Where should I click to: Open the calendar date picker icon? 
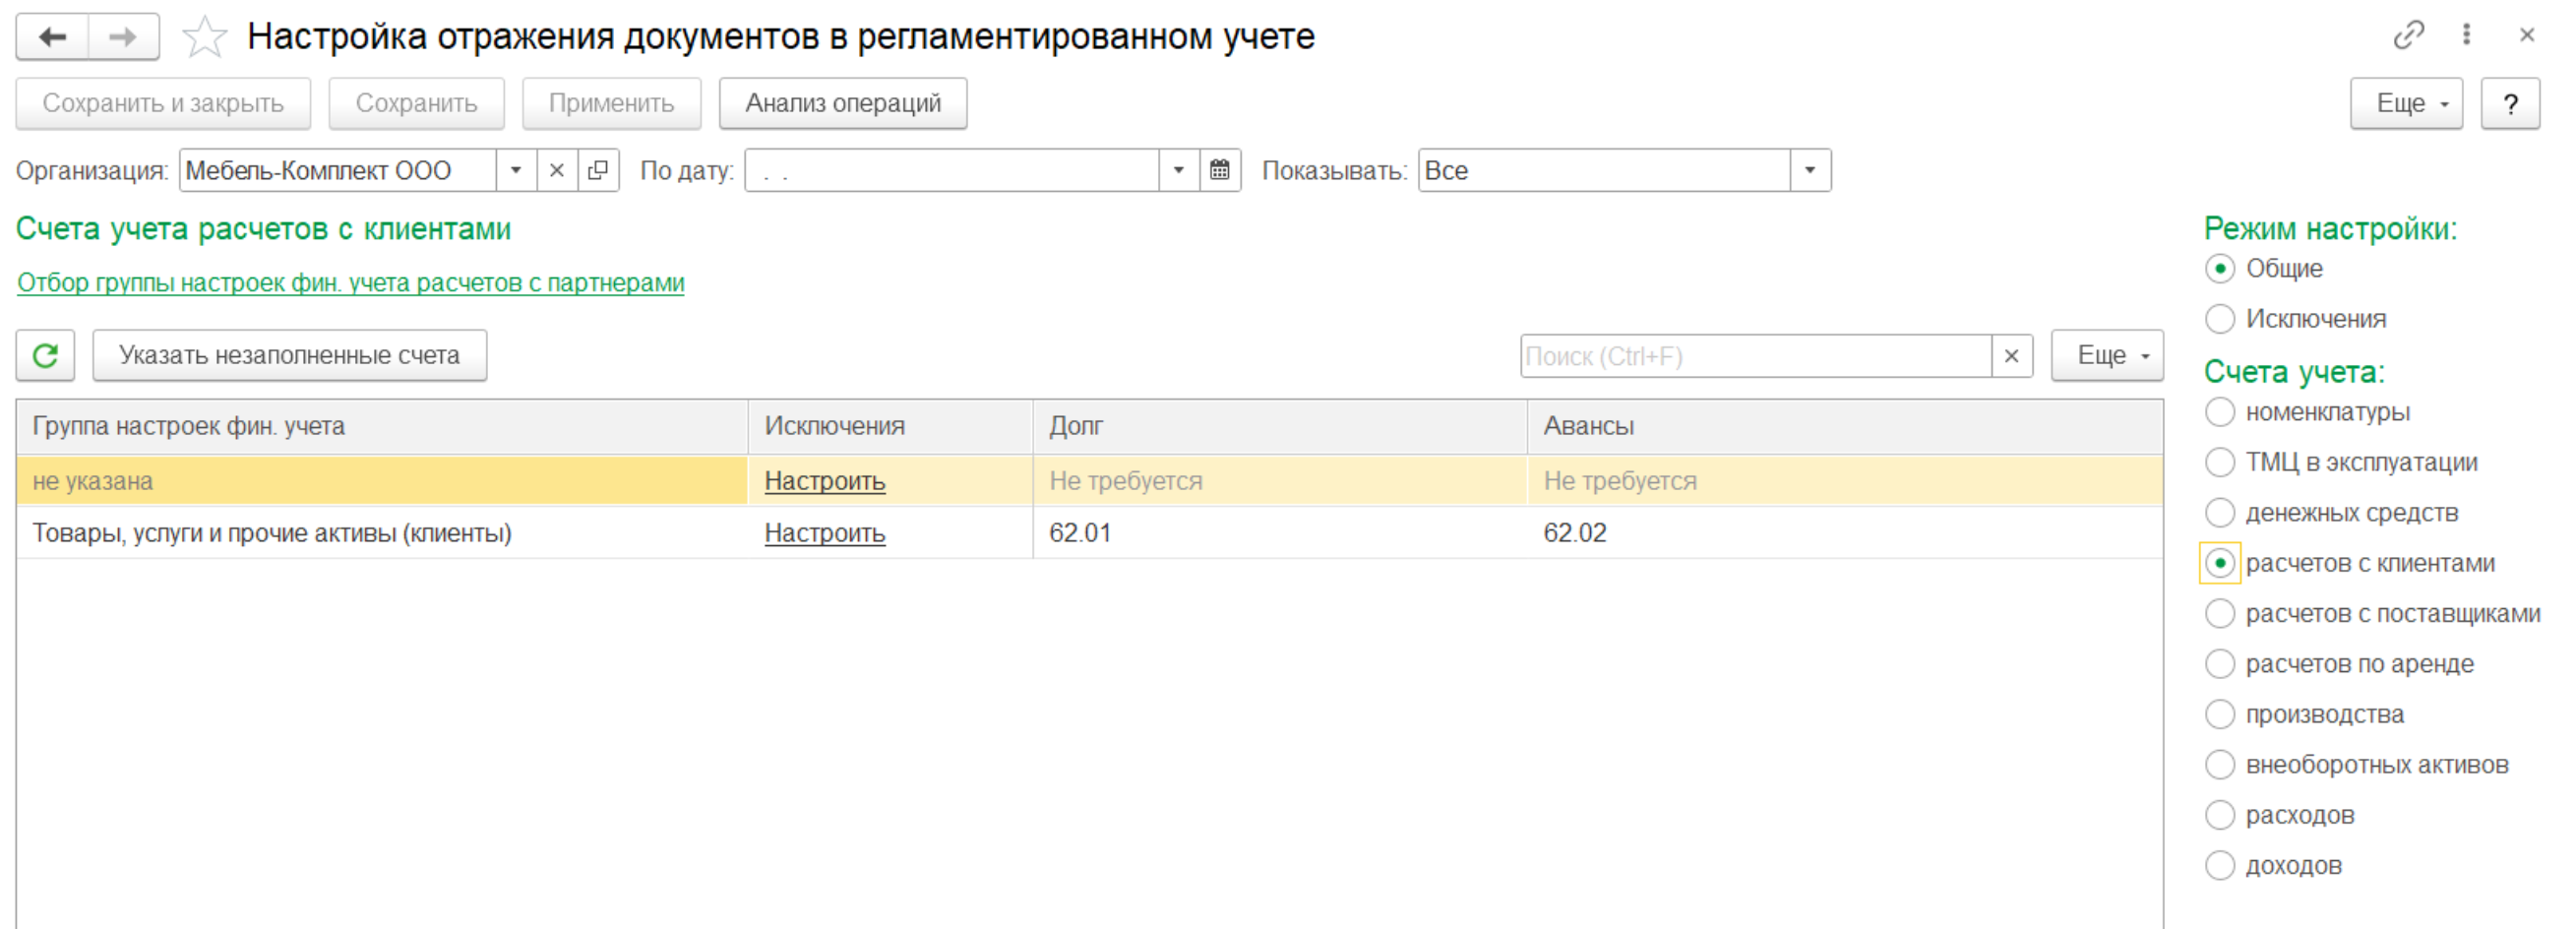[1220, 170]
